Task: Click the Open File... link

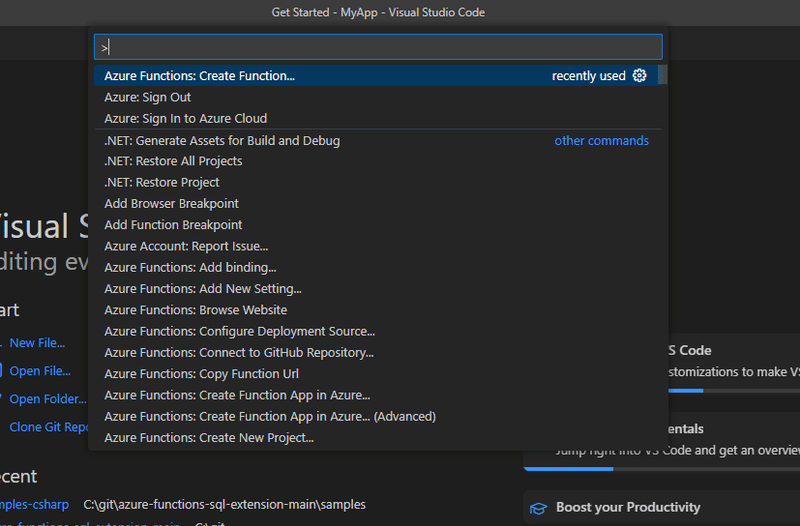Action: click(x=40, y=371)
